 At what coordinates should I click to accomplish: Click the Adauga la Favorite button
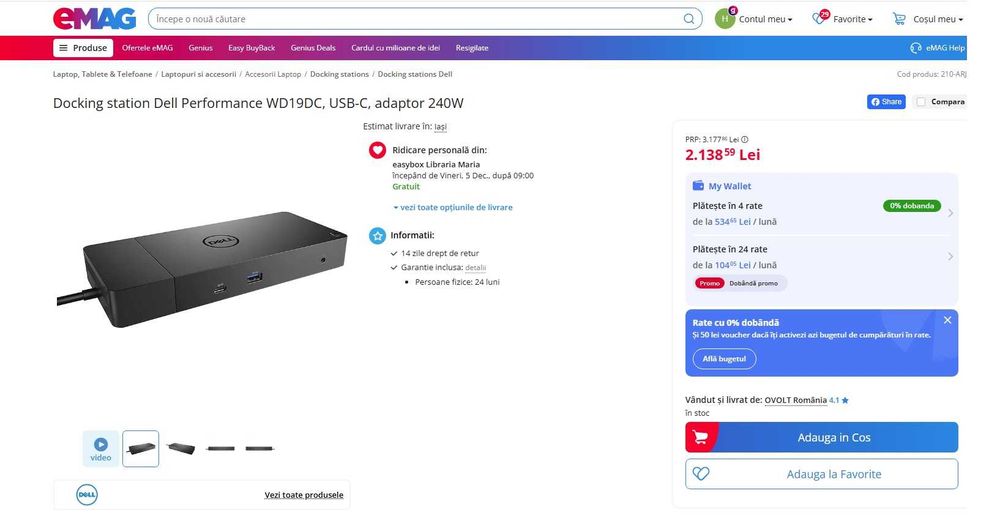click(821, 474)
